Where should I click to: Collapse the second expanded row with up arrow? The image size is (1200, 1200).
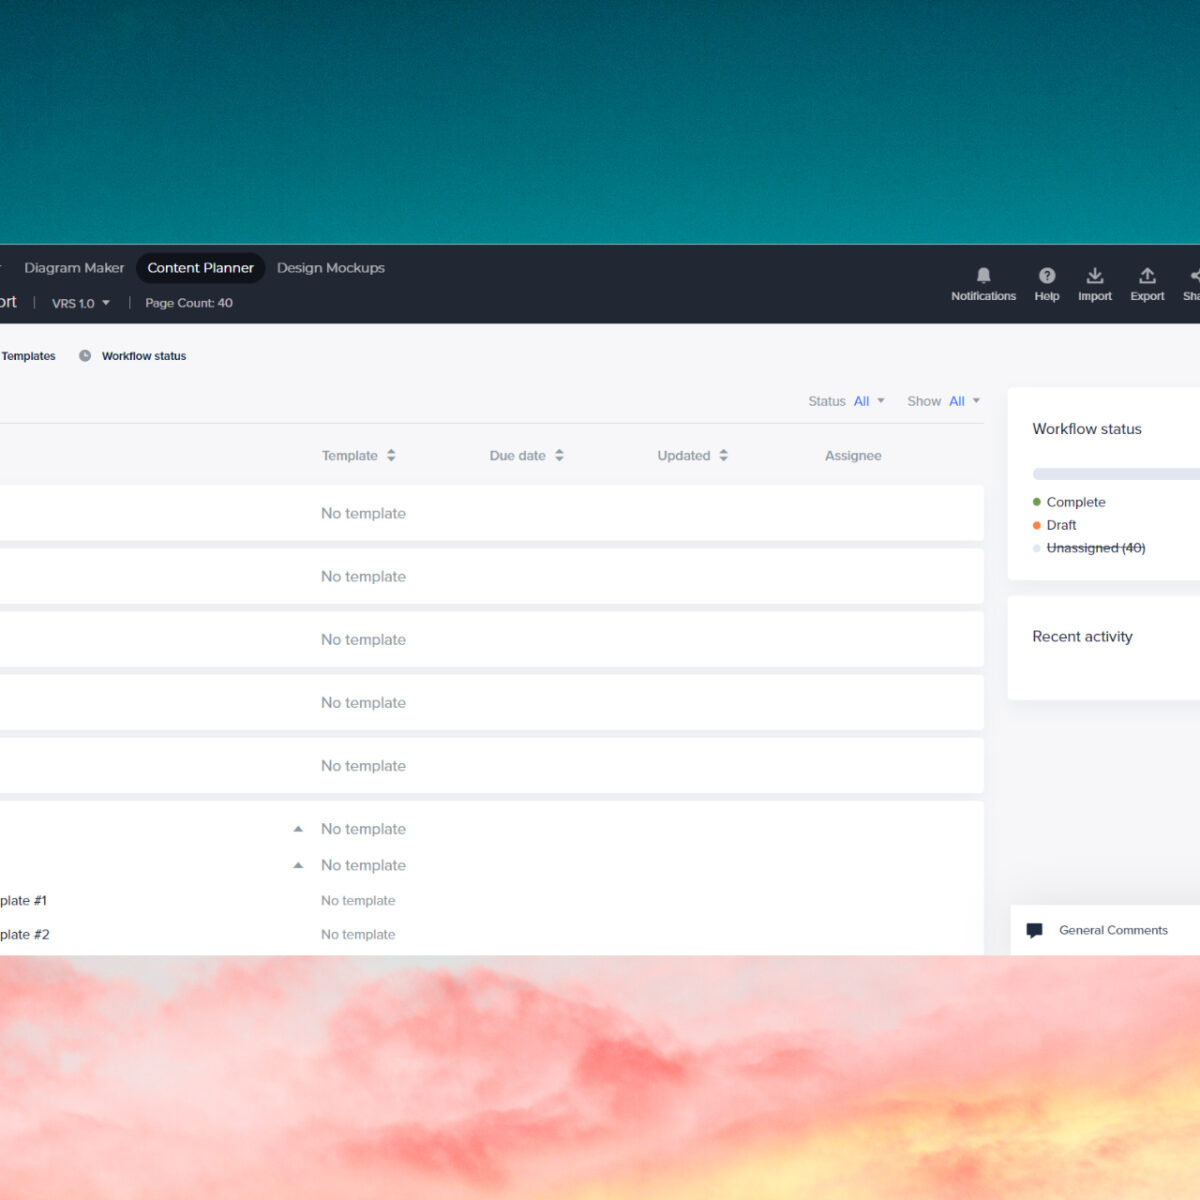298,865
